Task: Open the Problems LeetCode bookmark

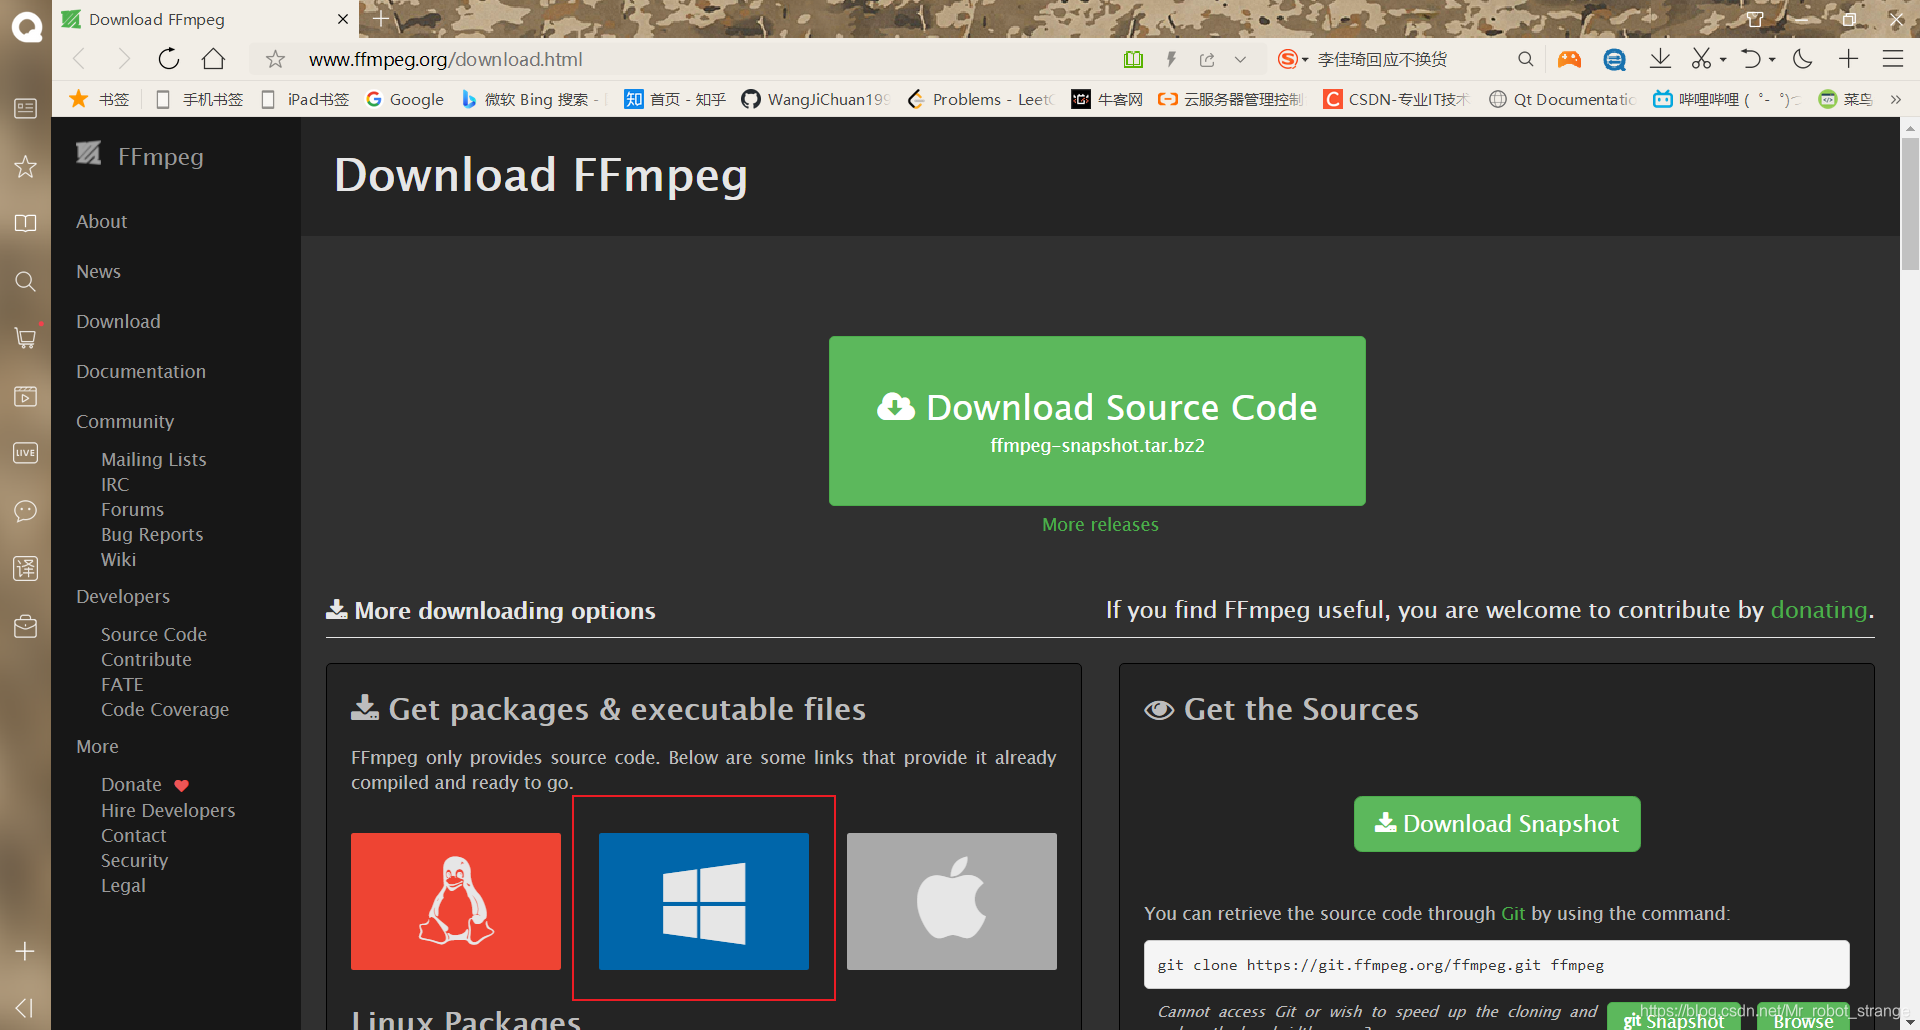Action: click(x=980, y=99)
